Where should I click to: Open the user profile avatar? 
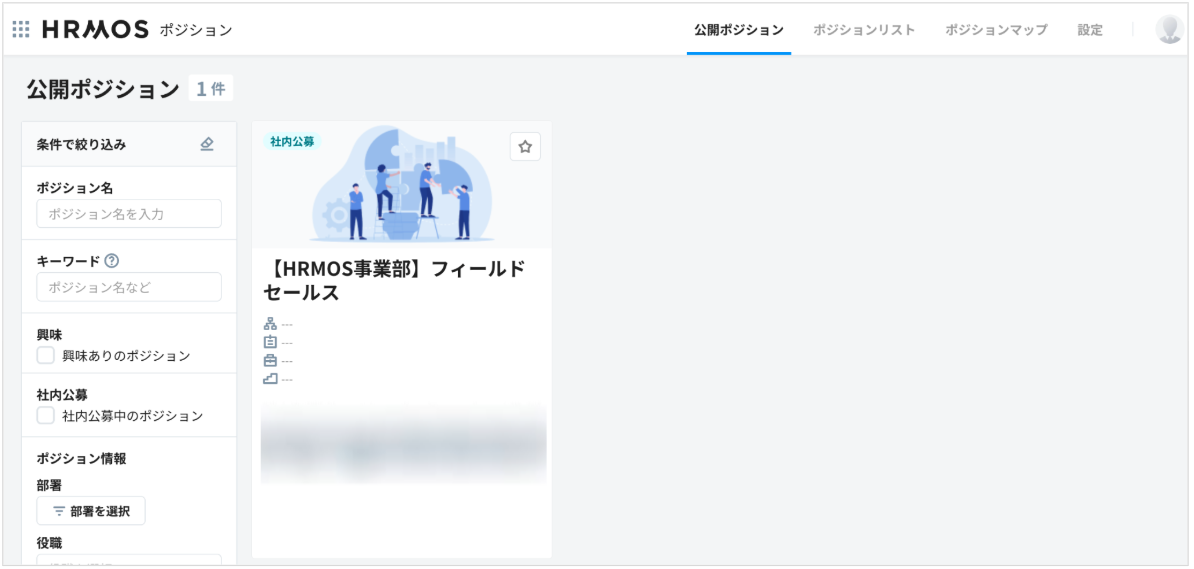pyautogui.click(x=1169, y=30)
